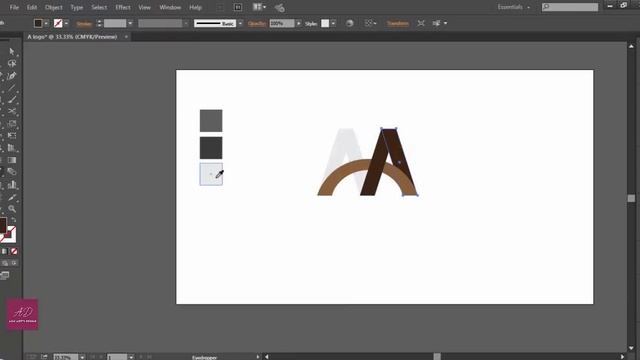Click the search field in the menu bar
640x360 pixels.
[x=570, y=7]
